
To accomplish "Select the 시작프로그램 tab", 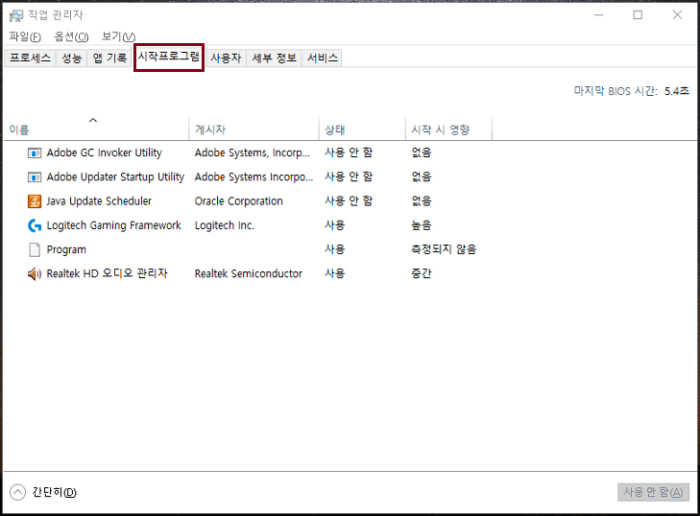I will point(169,57).
